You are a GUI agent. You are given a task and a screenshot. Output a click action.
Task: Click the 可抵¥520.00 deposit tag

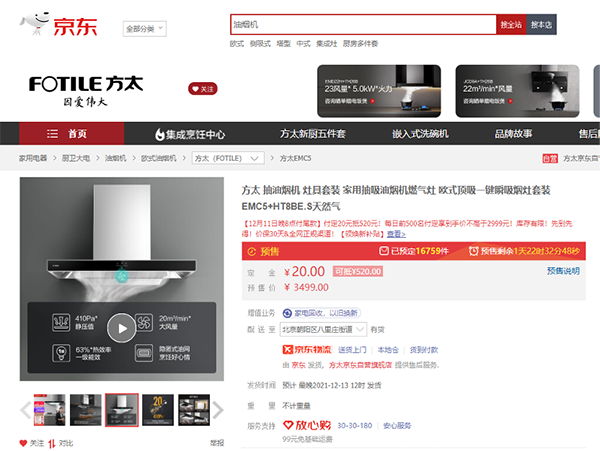pyautogui.click(x=358, y=272)
